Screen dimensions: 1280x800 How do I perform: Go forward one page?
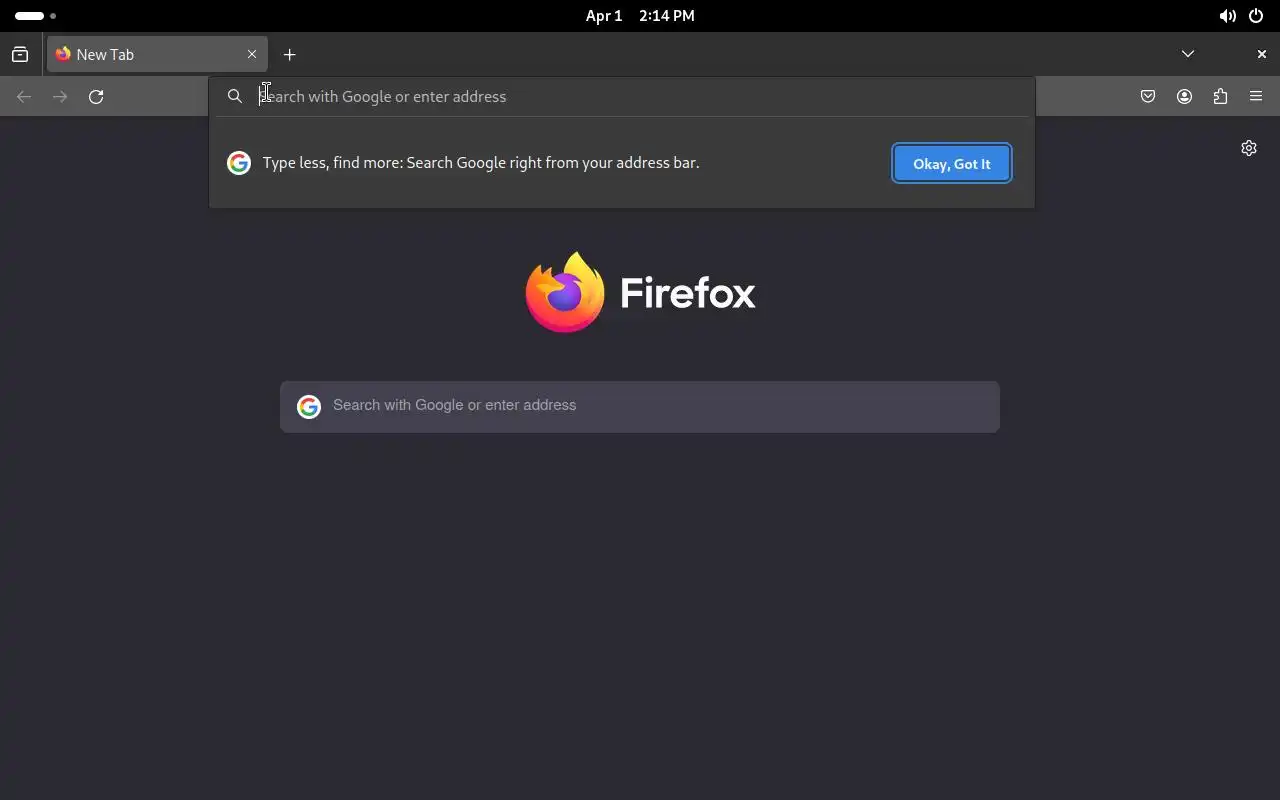(60, 97)
